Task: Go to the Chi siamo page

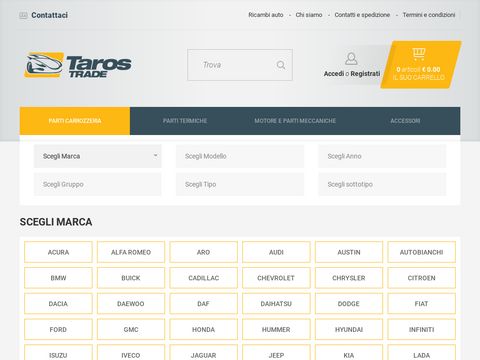Action: coord(309,15)
